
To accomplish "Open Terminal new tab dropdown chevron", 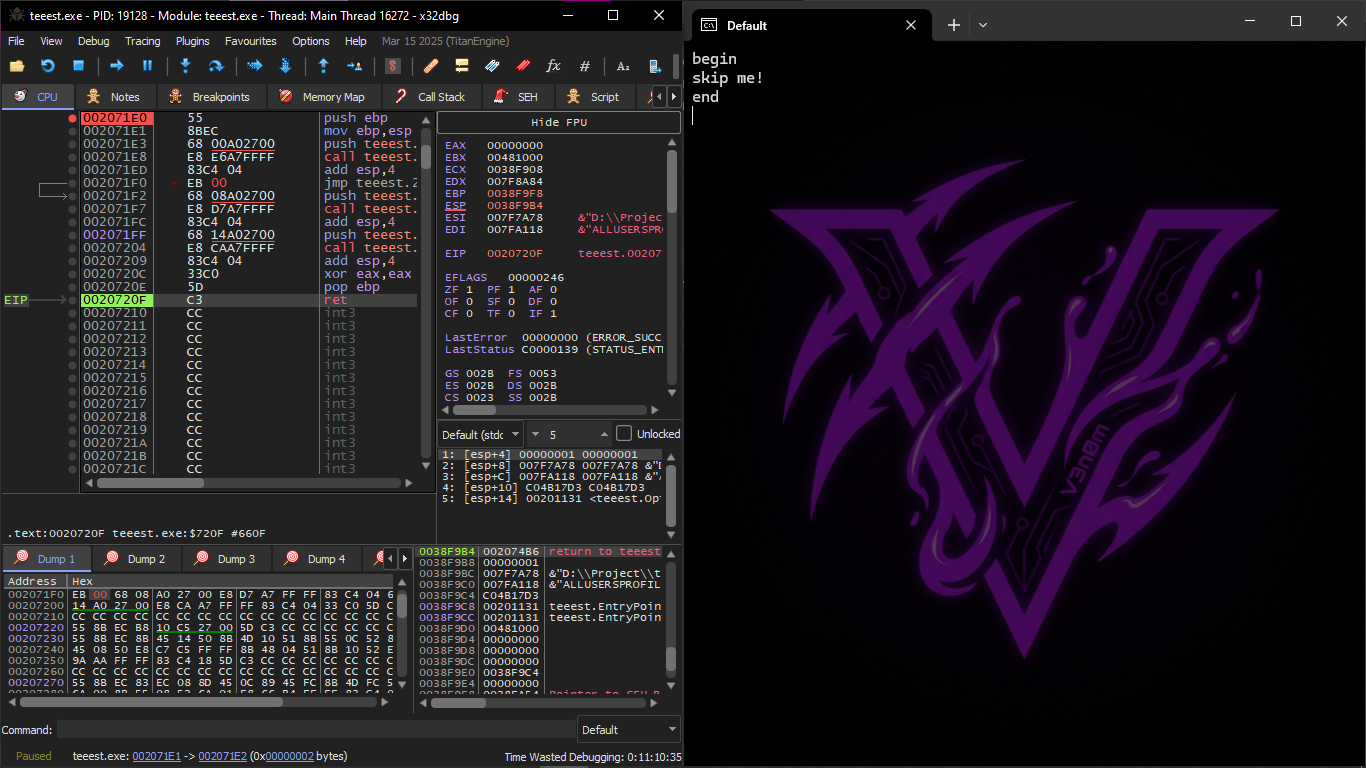I will (983, 25).
